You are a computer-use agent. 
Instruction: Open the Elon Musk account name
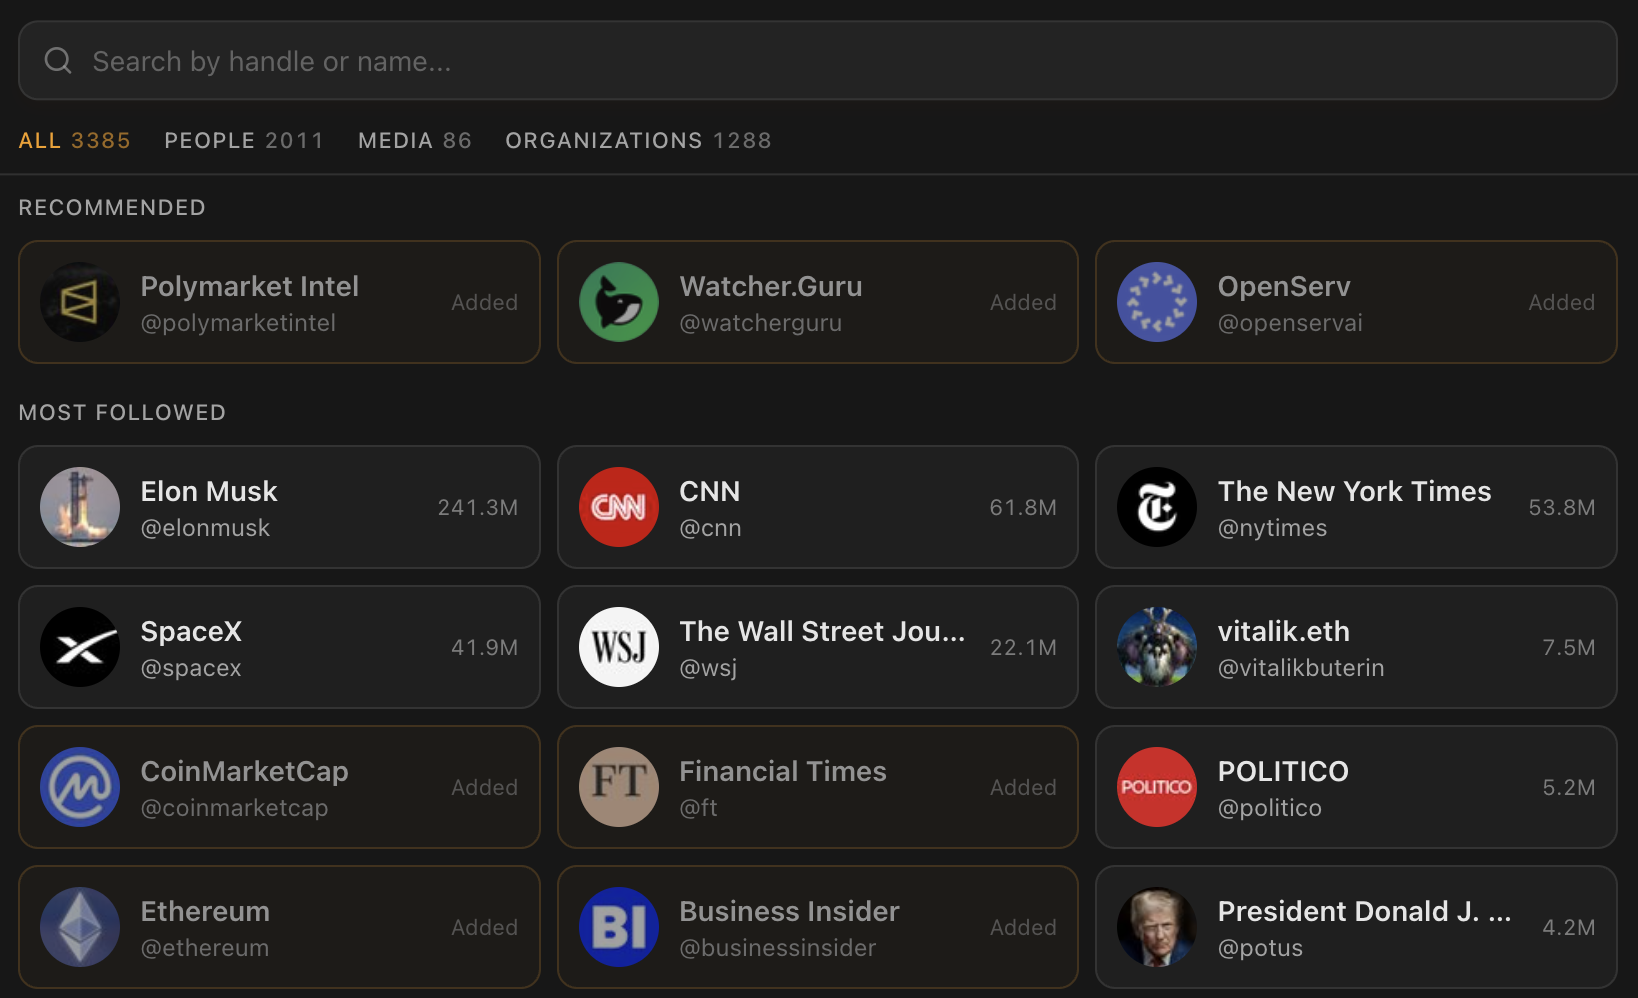tap(209, 491)
